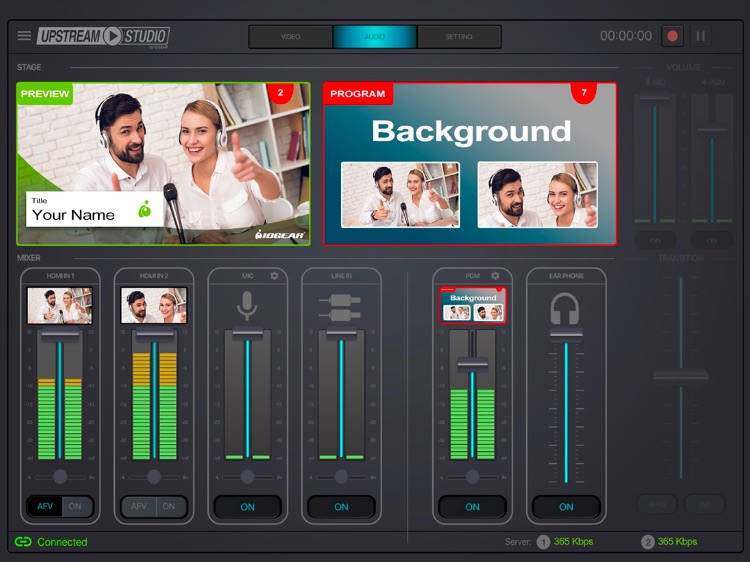This screenshot has width=750, height=562.
Task: Click the server 1 365 Kbps value
Action: coord(574,541)
